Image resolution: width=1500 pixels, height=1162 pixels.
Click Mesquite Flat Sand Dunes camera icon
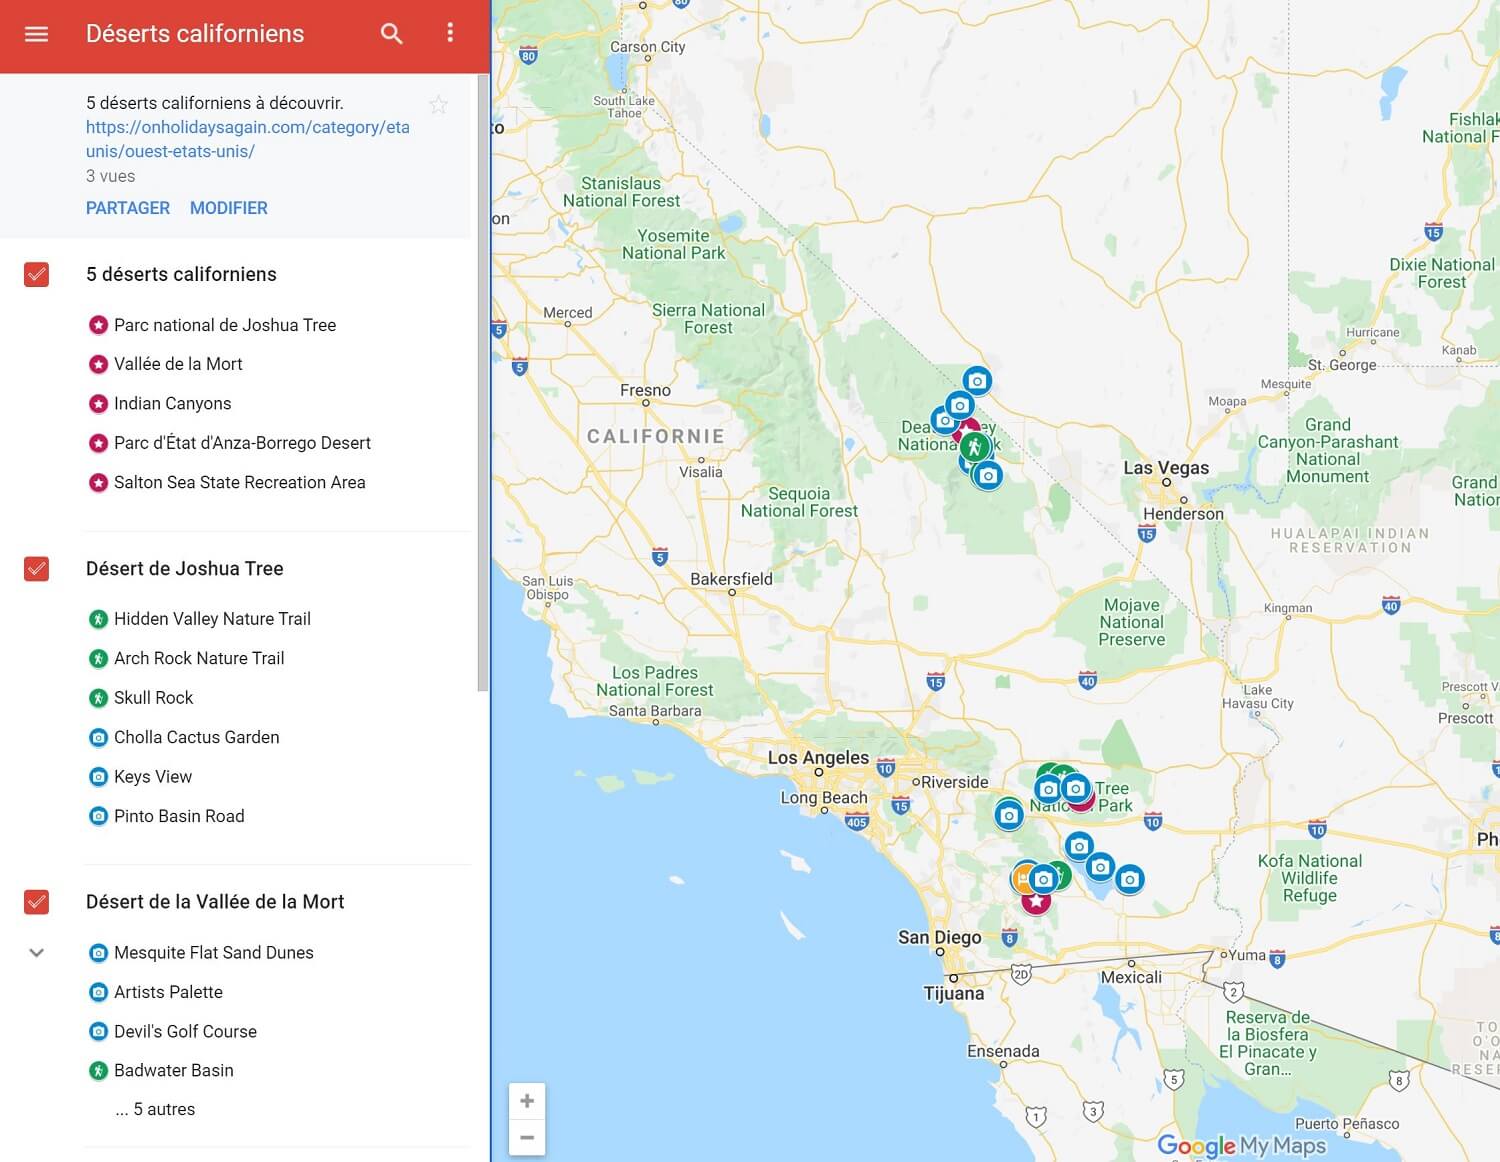pyautogui.click(x=98, y=953)
